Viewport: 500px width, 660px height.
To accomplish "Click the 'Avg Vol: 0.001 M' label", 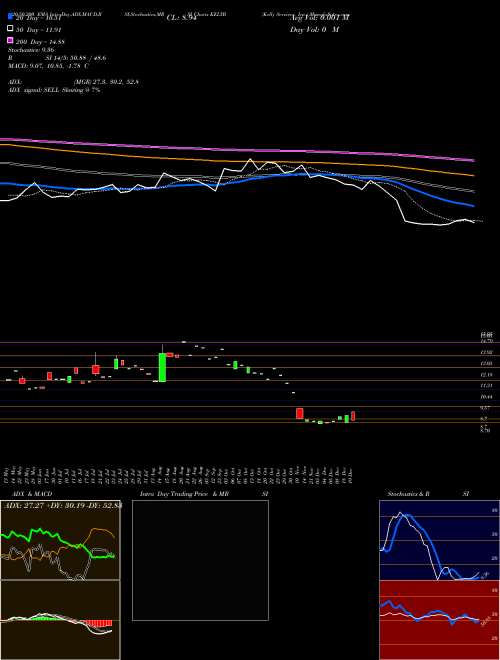I will 319,18.
